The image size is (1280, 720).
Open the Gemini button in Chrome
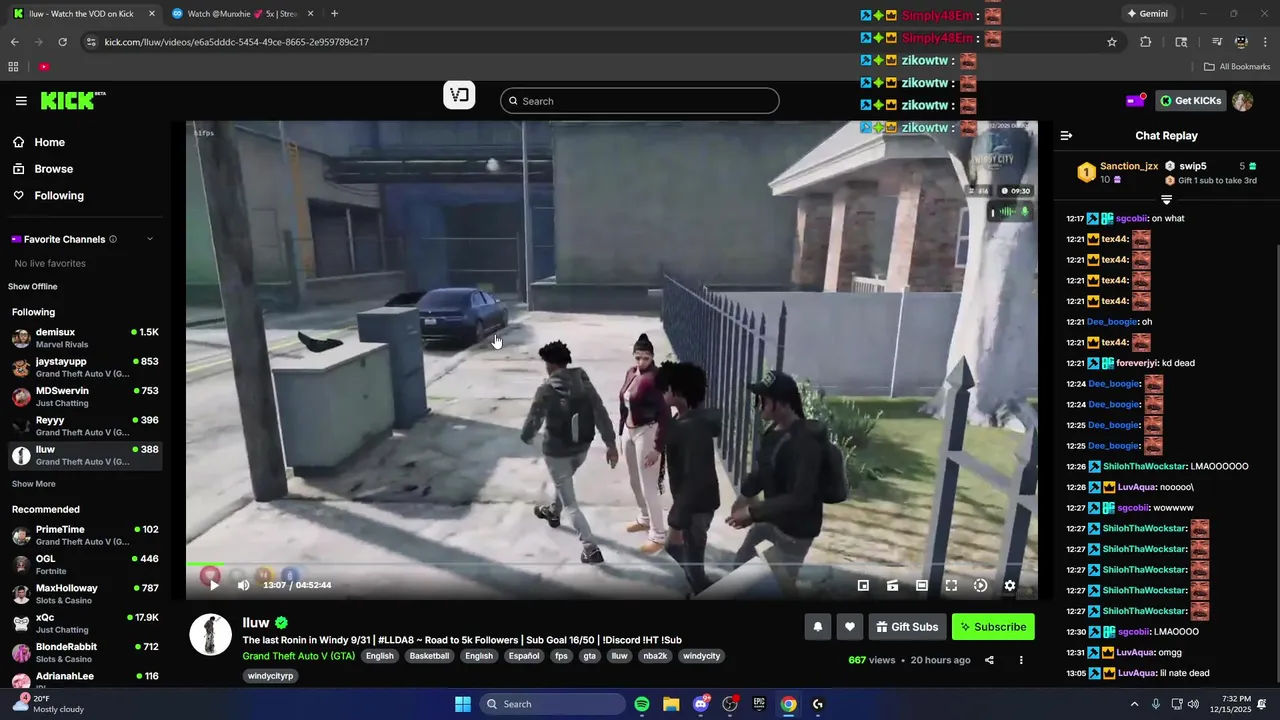(x=1147, y=14)
